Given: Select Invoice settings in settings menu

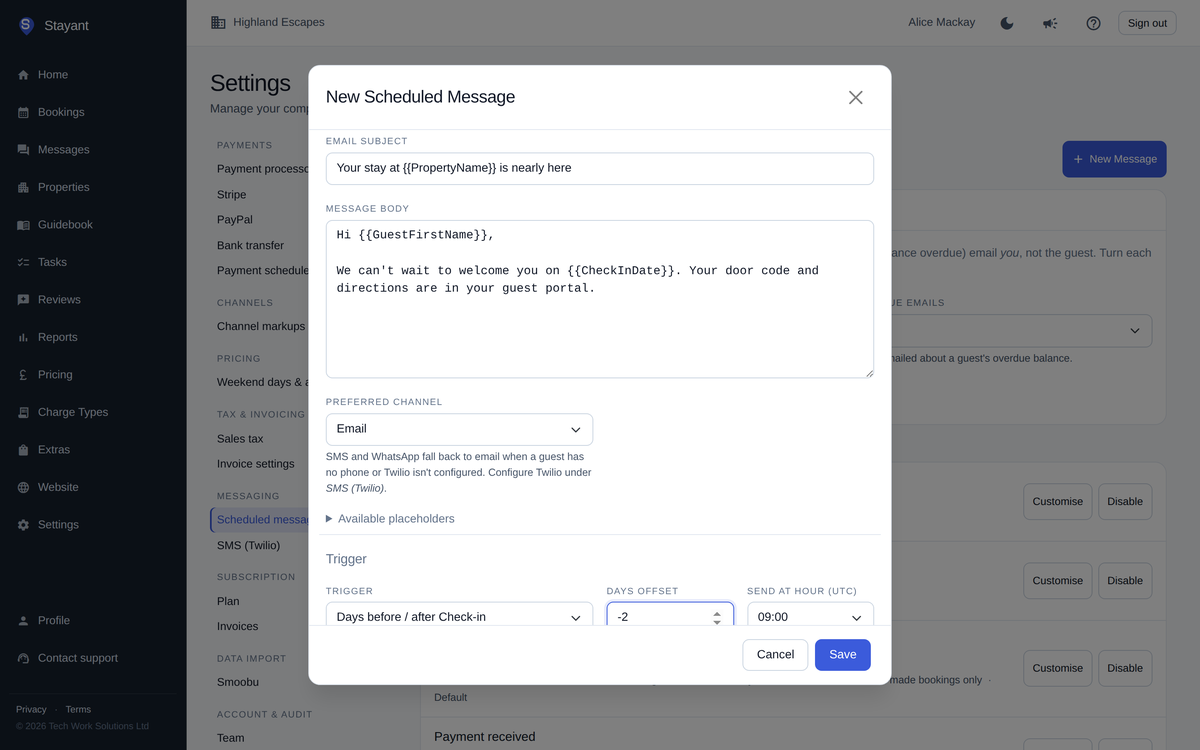Looking at the screenshot, I should coord(256,464).
